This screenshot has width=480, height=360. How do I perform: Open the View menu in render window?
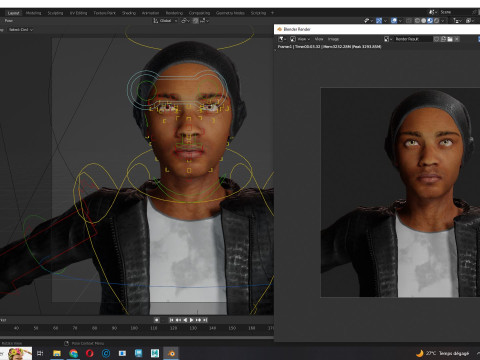tap(319, 39)
